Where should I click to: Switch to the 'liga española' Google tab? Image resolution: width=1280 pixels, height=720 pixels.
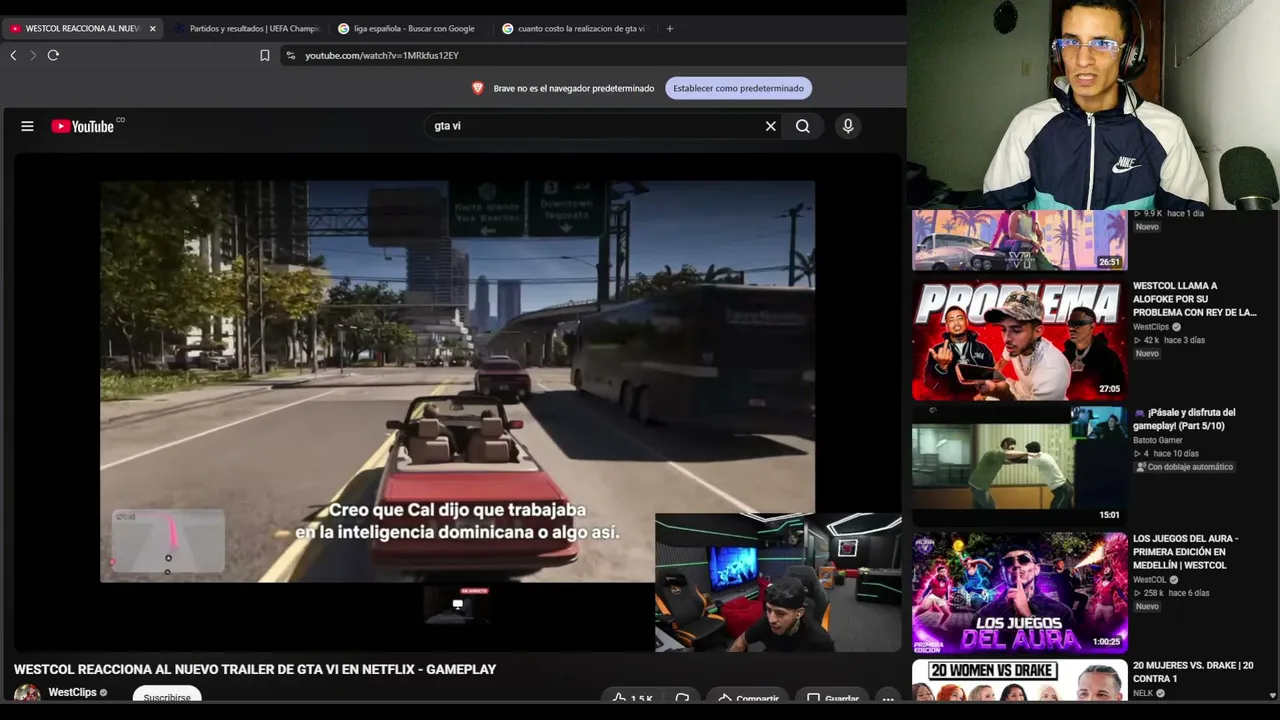pos(410,28)
